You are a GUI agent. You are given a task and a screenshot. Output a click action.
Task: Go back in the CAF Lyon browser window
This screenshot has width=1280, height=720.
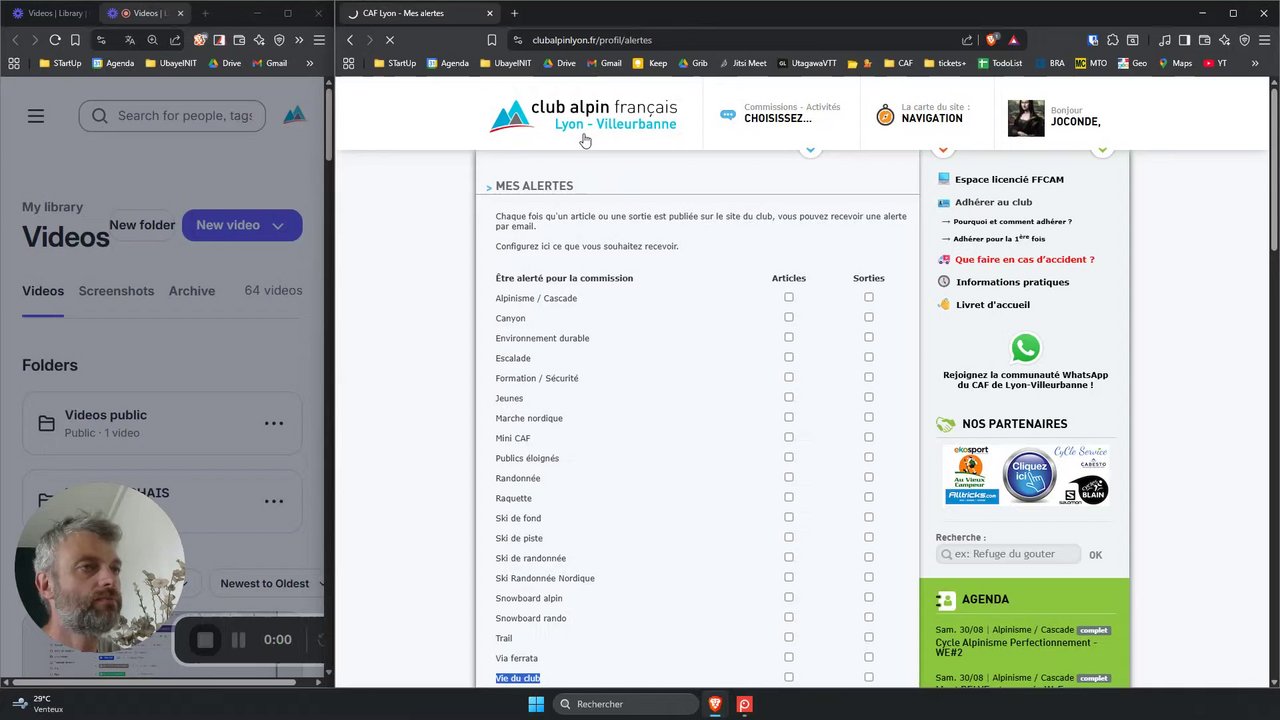pos(350,40)
